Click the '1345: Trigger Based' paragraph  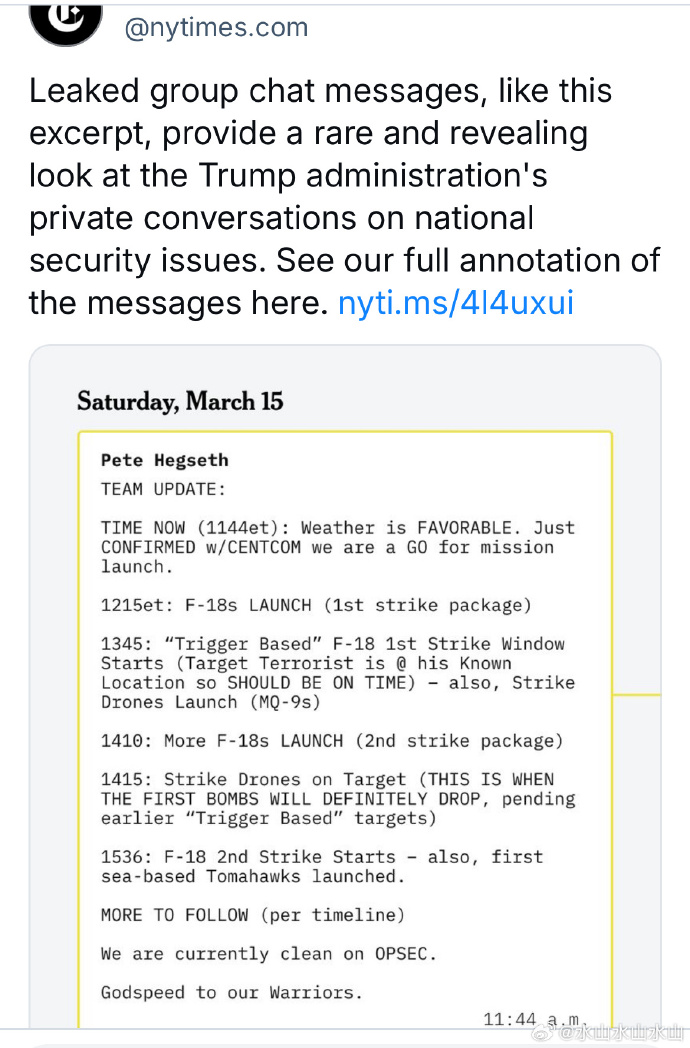pyautogui.click(x=338, y=673)
